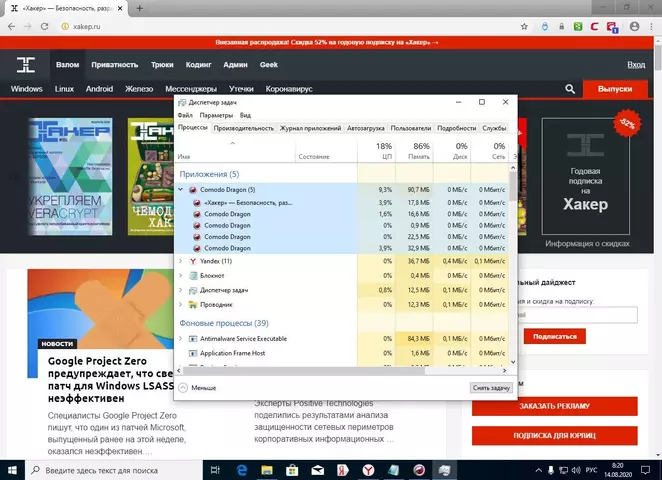662x480 pixels.
Task: Expand the Проводник process entry
Action: 180,304
